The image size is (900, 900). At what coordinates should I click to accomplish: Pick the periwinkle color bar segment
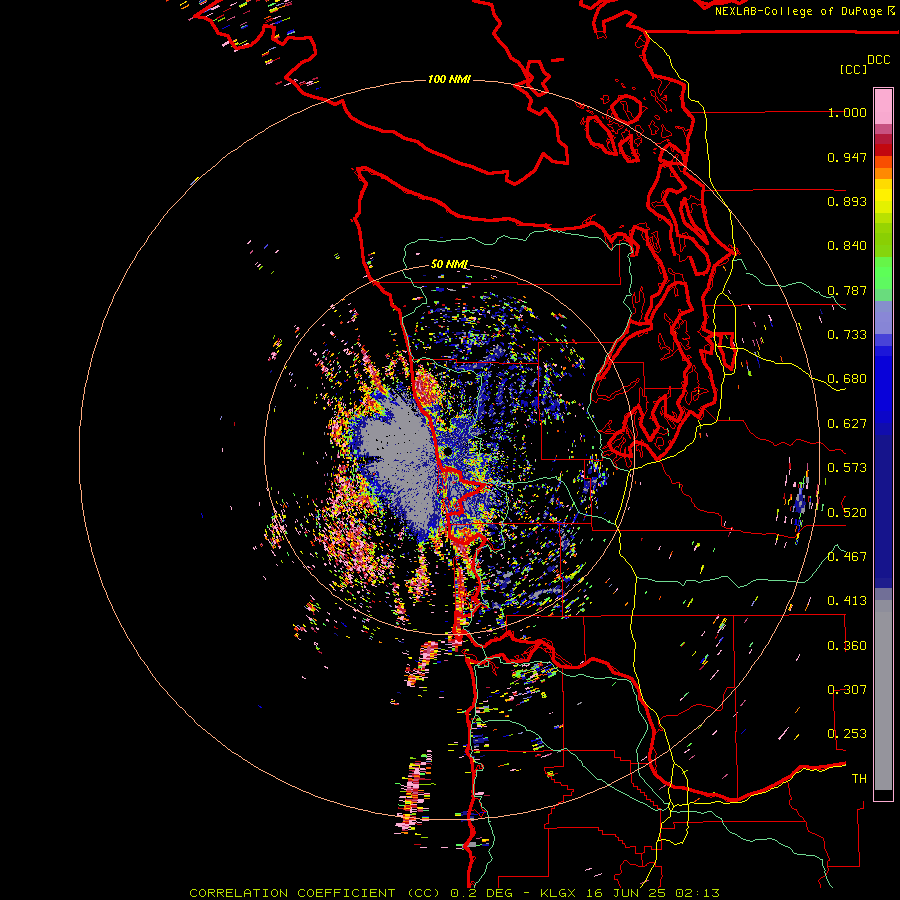(883, 318)
